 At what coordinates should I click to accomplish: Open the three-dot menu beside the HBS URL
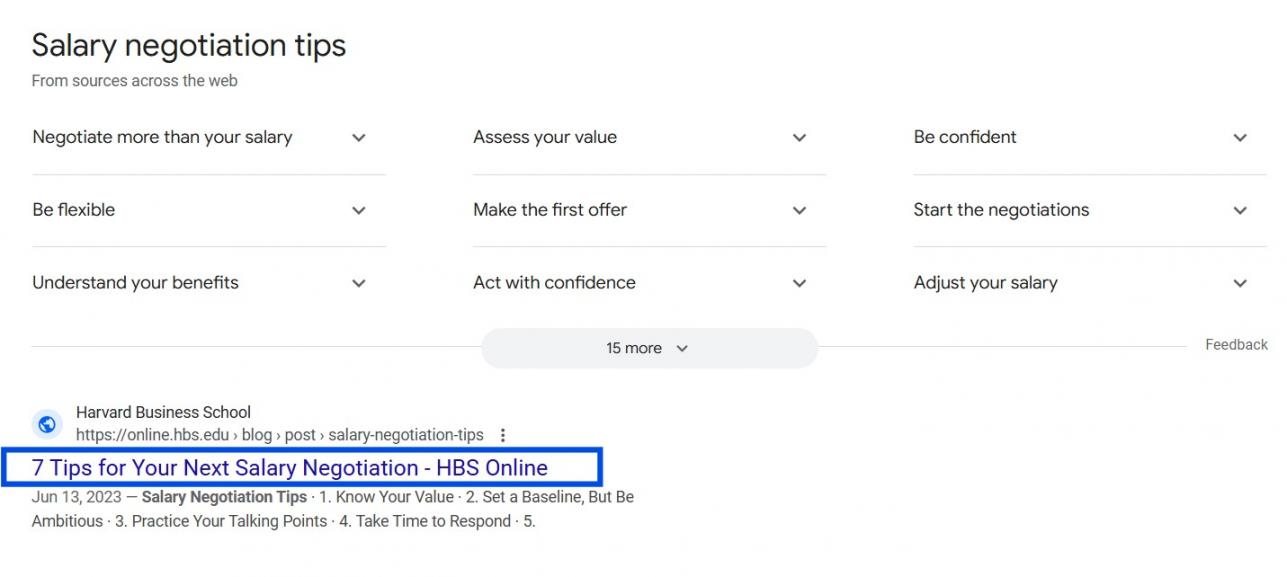503,435
